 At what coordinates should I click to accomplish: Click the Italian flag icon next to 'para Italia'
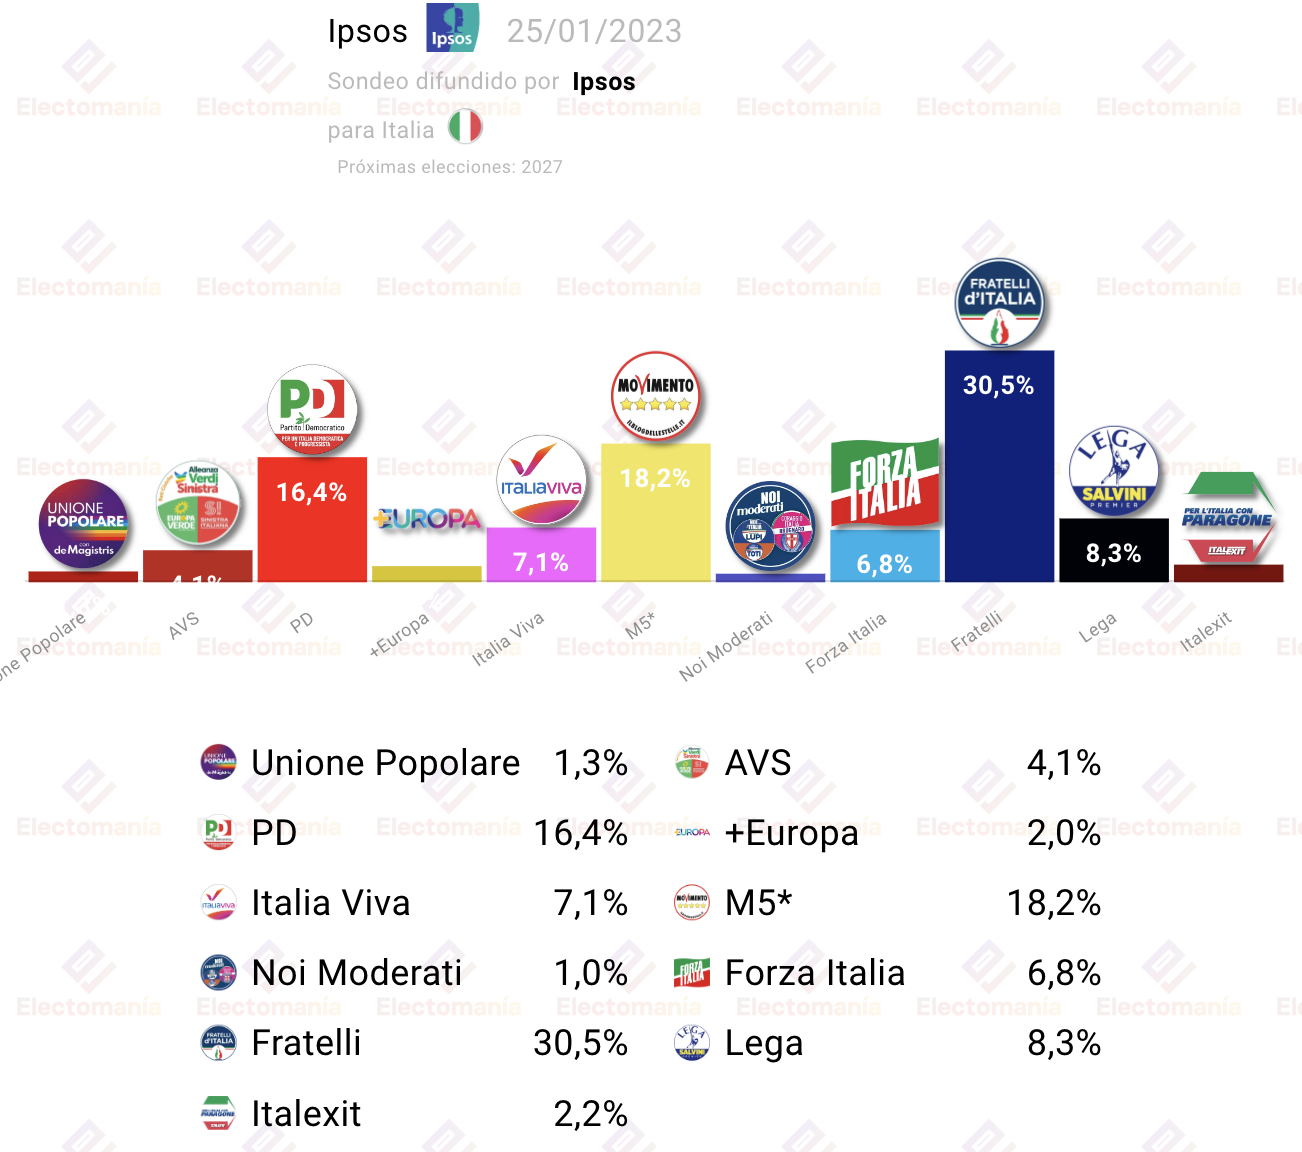click(465, 127)
